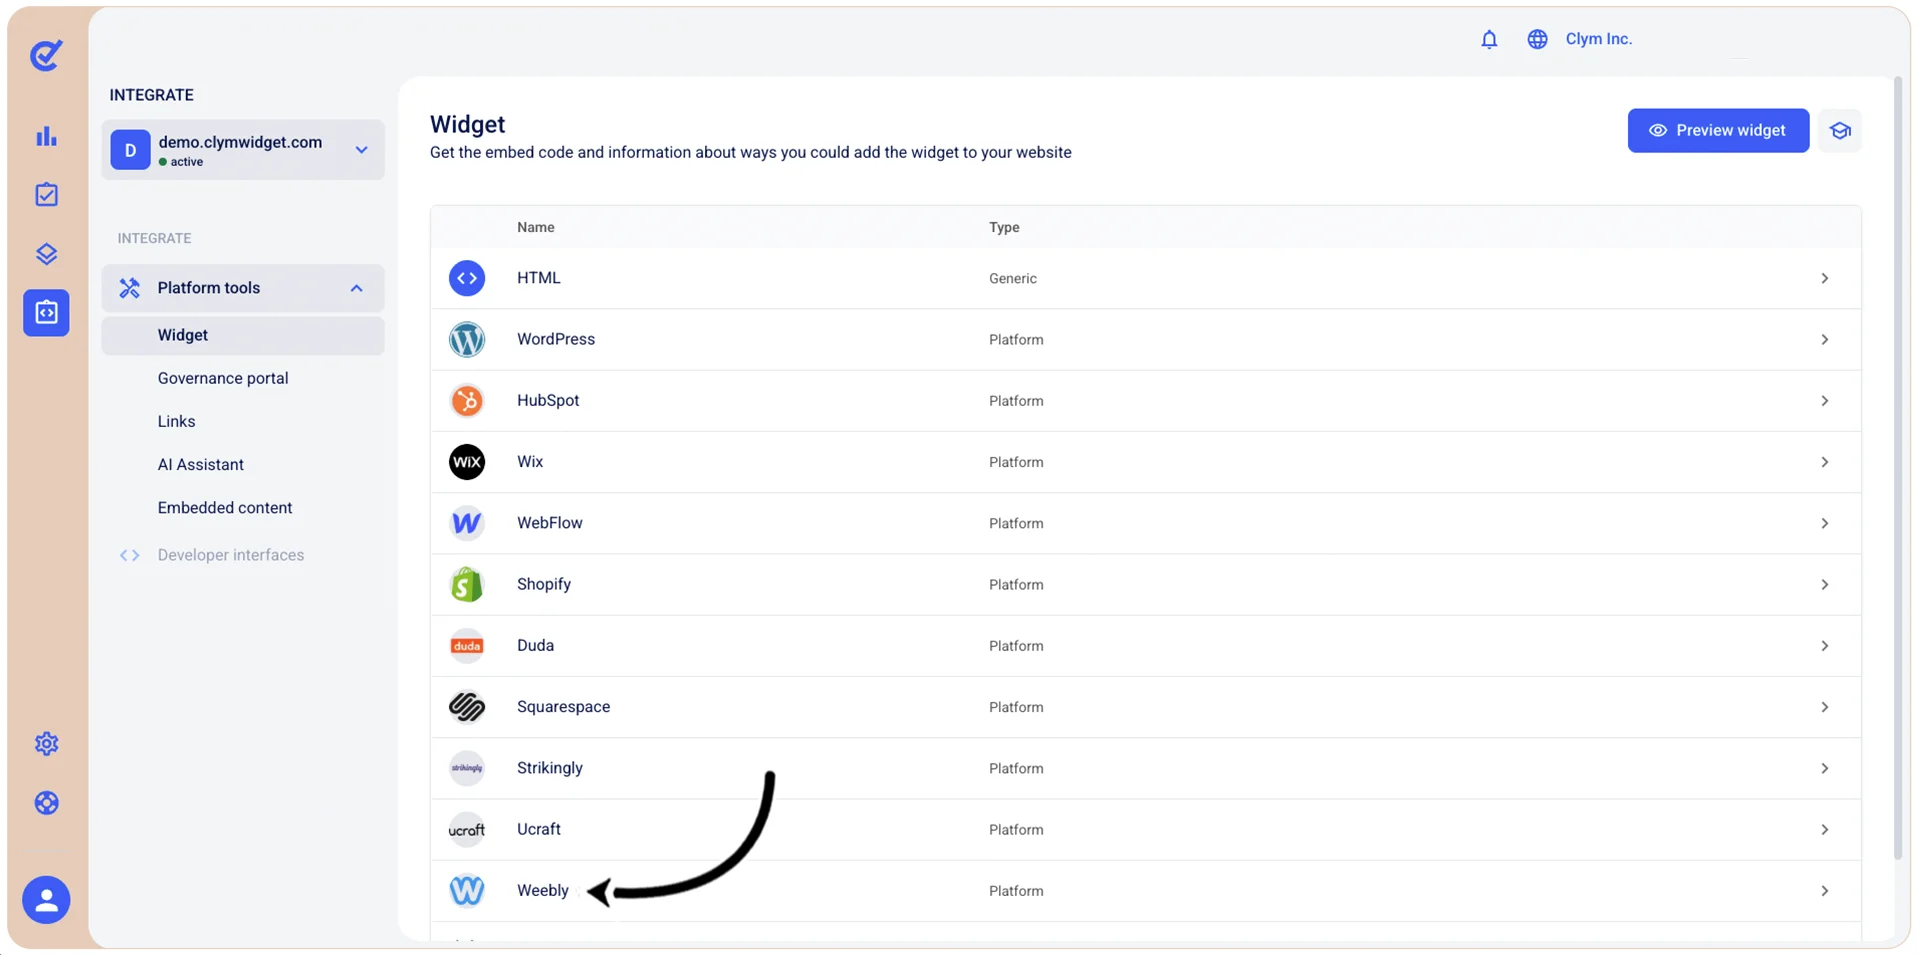1917x955 pixels.
Task: Click the Name column header
Action: (536, 228)
